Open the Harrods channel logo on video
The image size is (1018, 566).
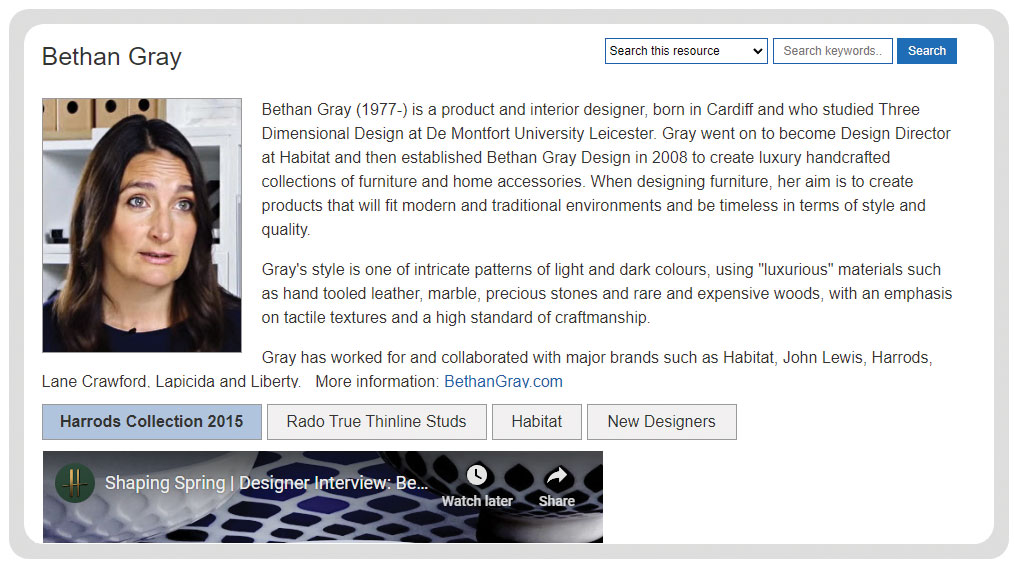[75, 483]
